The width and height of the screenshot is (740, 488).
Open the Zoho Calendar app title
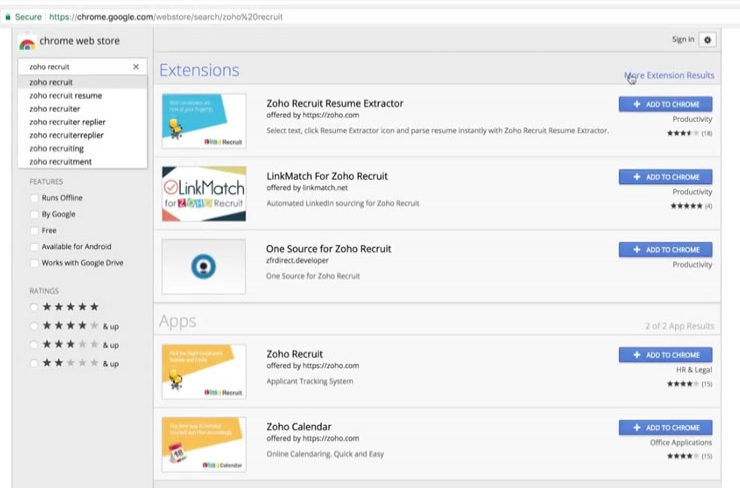[299, 427]
